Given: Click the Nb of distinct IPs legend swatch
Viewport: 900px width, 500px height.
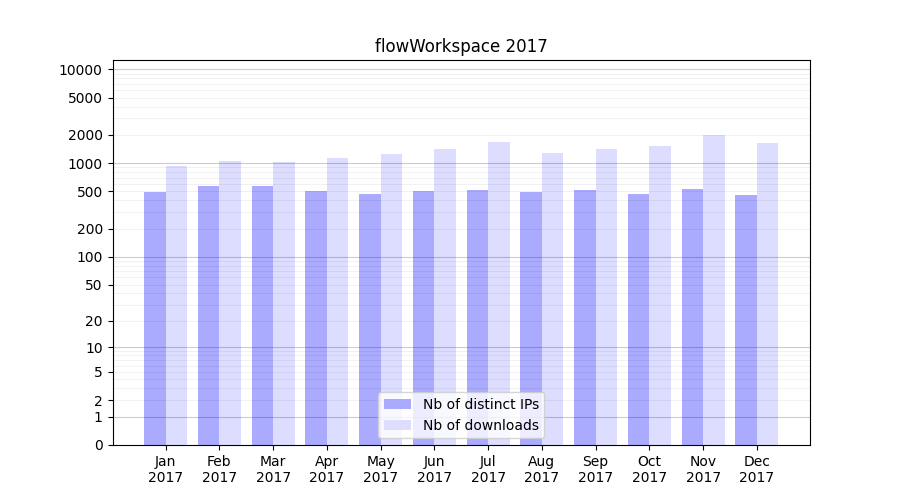Looking at the screenshot, I should click(x=397, y=404).
